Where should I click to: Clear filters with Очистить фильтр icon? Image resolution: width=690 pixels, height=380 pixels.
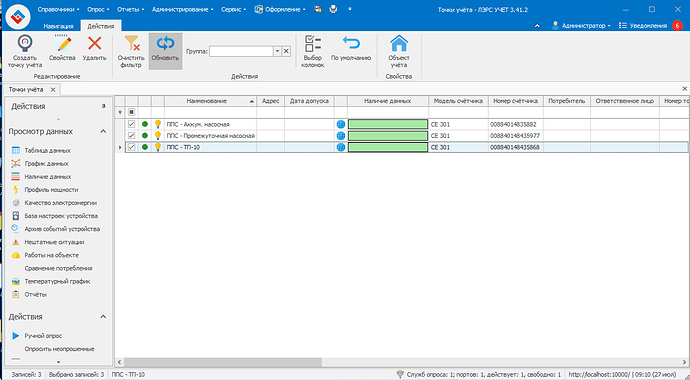tap(131, 44)
